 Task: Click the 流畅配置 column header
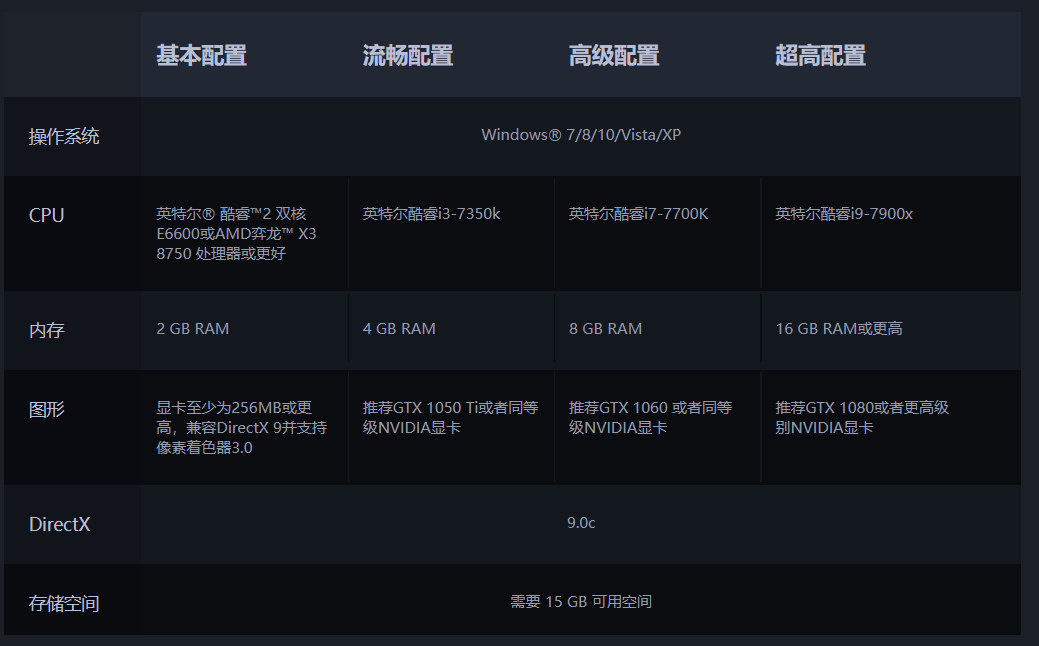(x=408, y=56)
